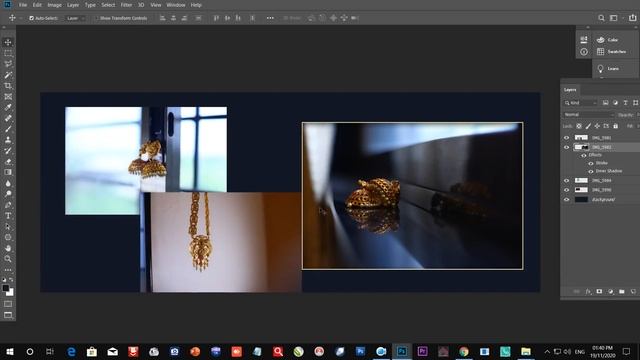640x360 pixels.
Task: Open the Window menu
Action: click(x=176, y=5)
